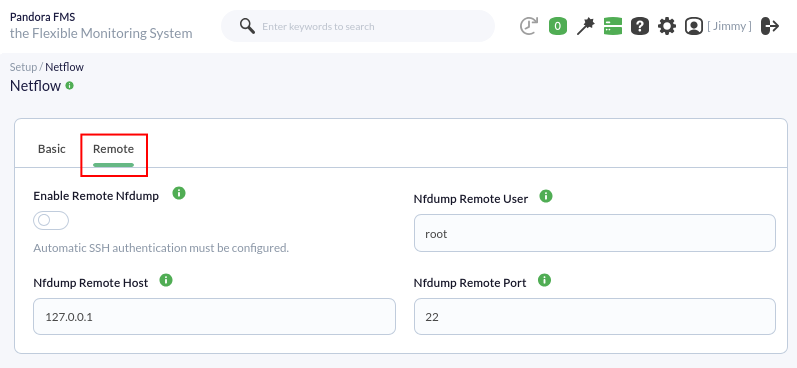
Task: Click the "Nfdump Remote Host" label
Action: (x=90, y=283)
